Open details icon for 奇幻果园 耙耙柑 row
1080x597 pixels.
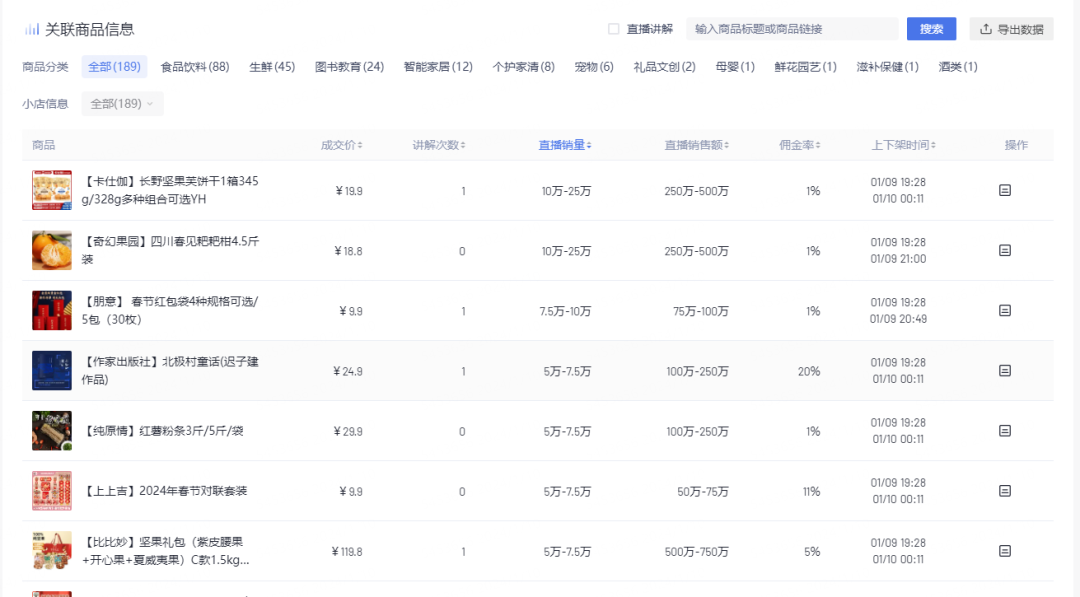(x=1005, y=250)
